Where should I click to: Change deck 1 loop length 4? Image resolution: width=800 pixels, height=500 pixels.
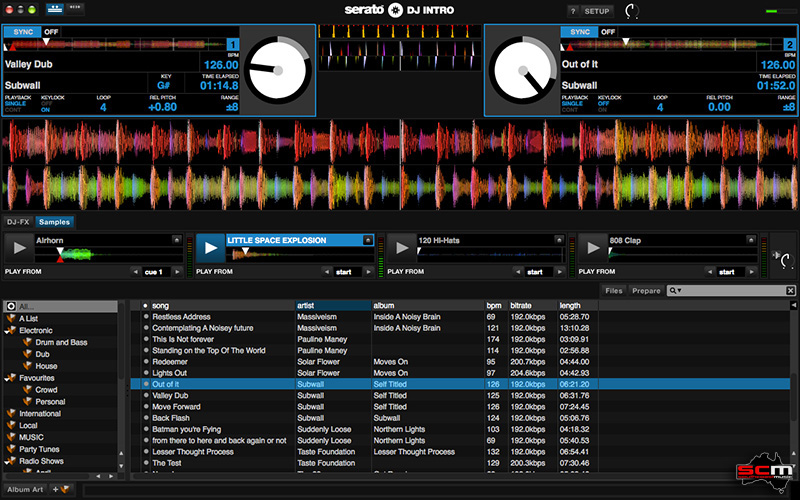(x=103, y=107)
